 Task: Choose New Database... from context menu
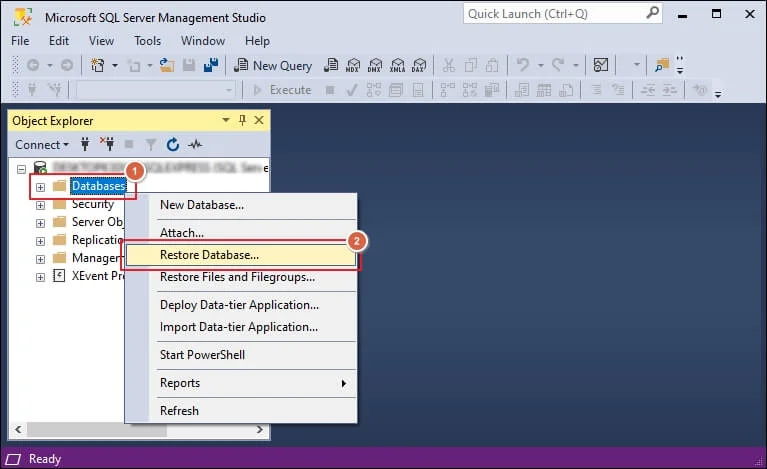(x=242, y=205)
